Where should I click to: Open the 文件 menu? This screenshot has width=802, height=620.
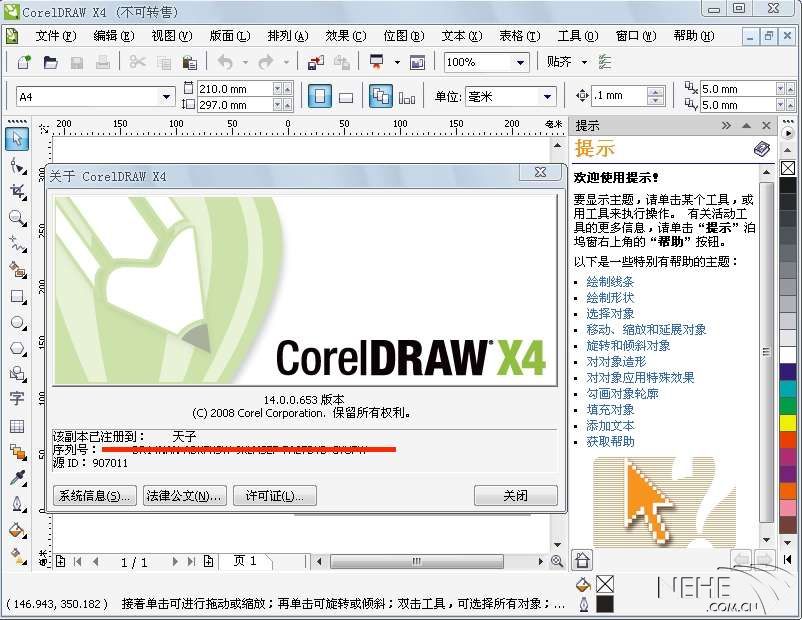(55, 36)
